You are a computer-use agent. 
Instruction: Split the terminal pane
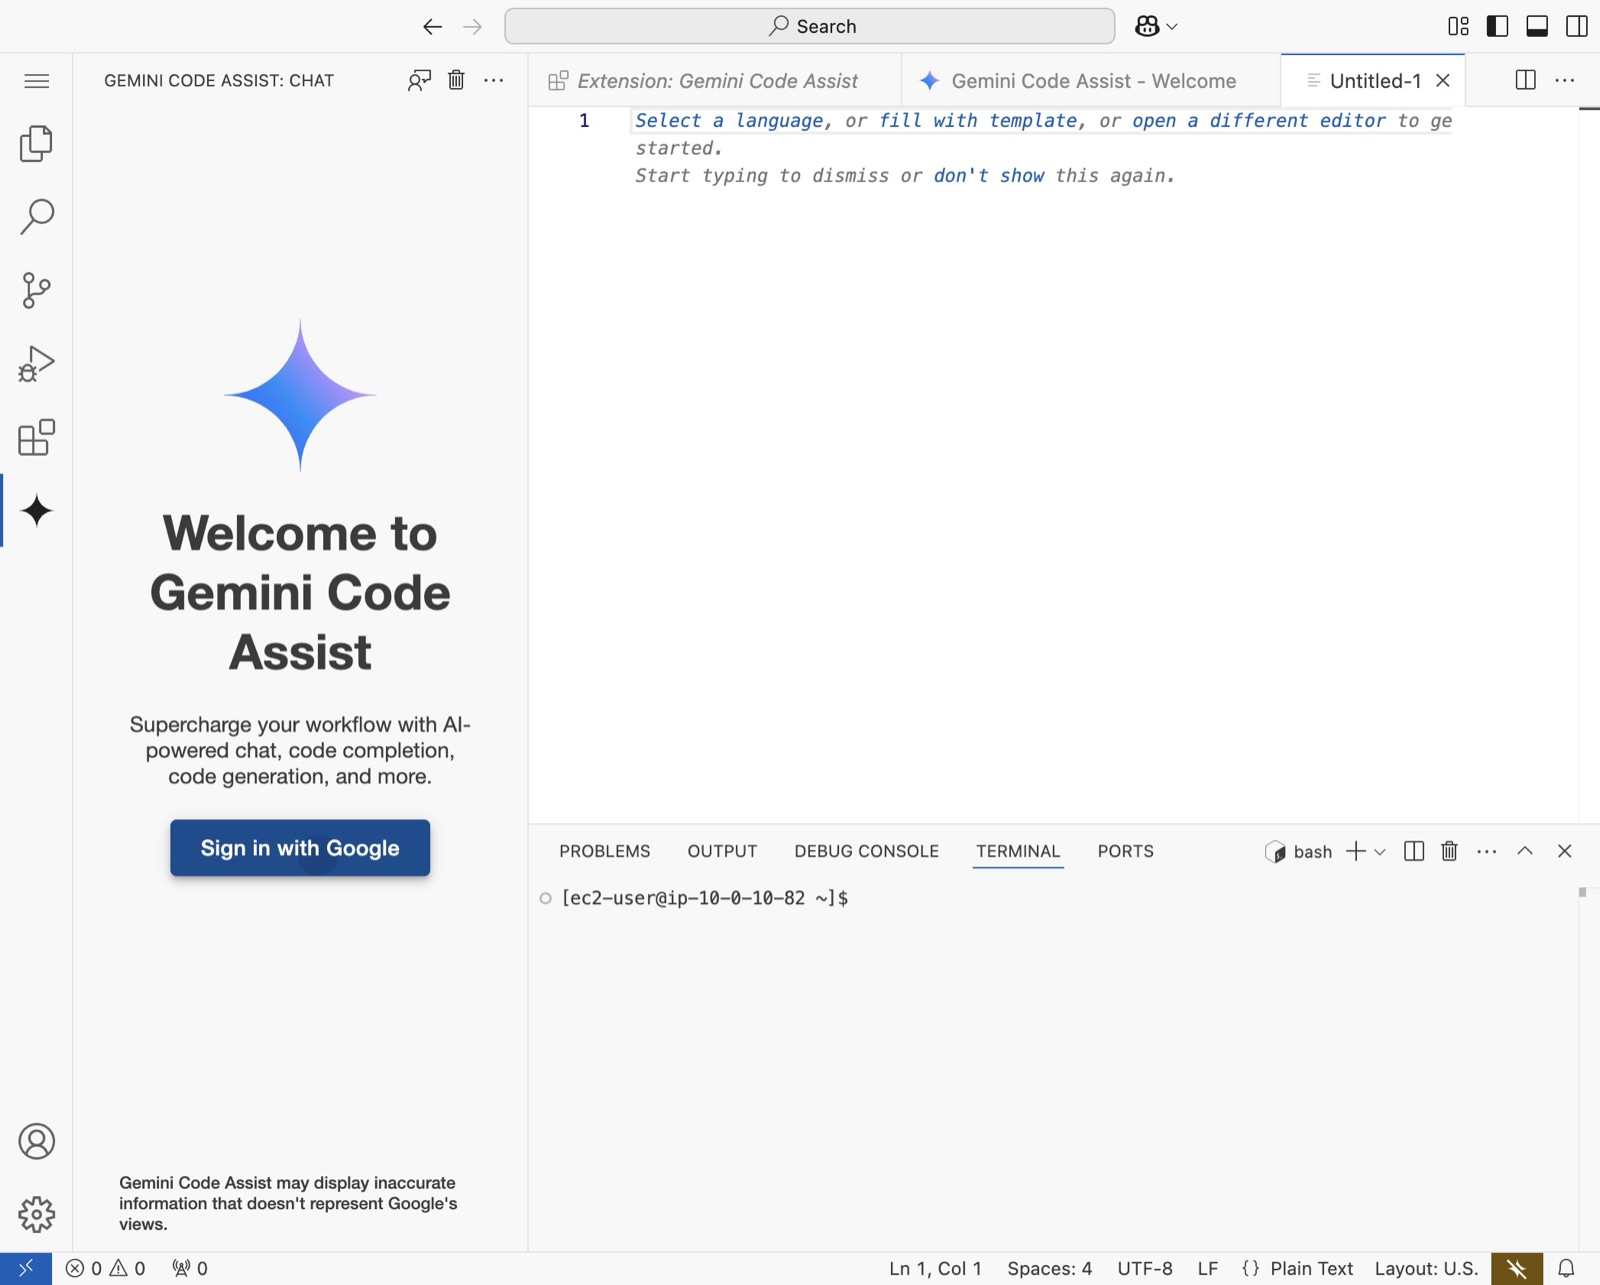click(x=1414, y=851)
